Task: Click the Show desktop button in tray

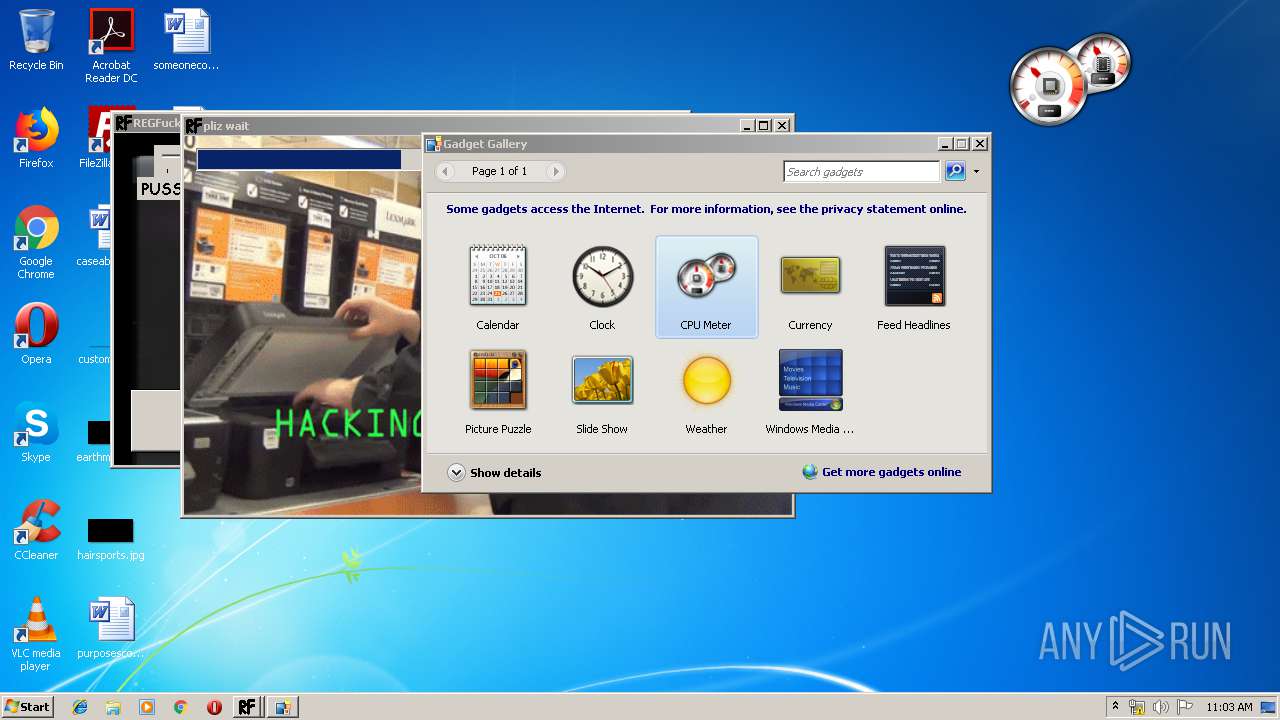Action: [1269, 707]
